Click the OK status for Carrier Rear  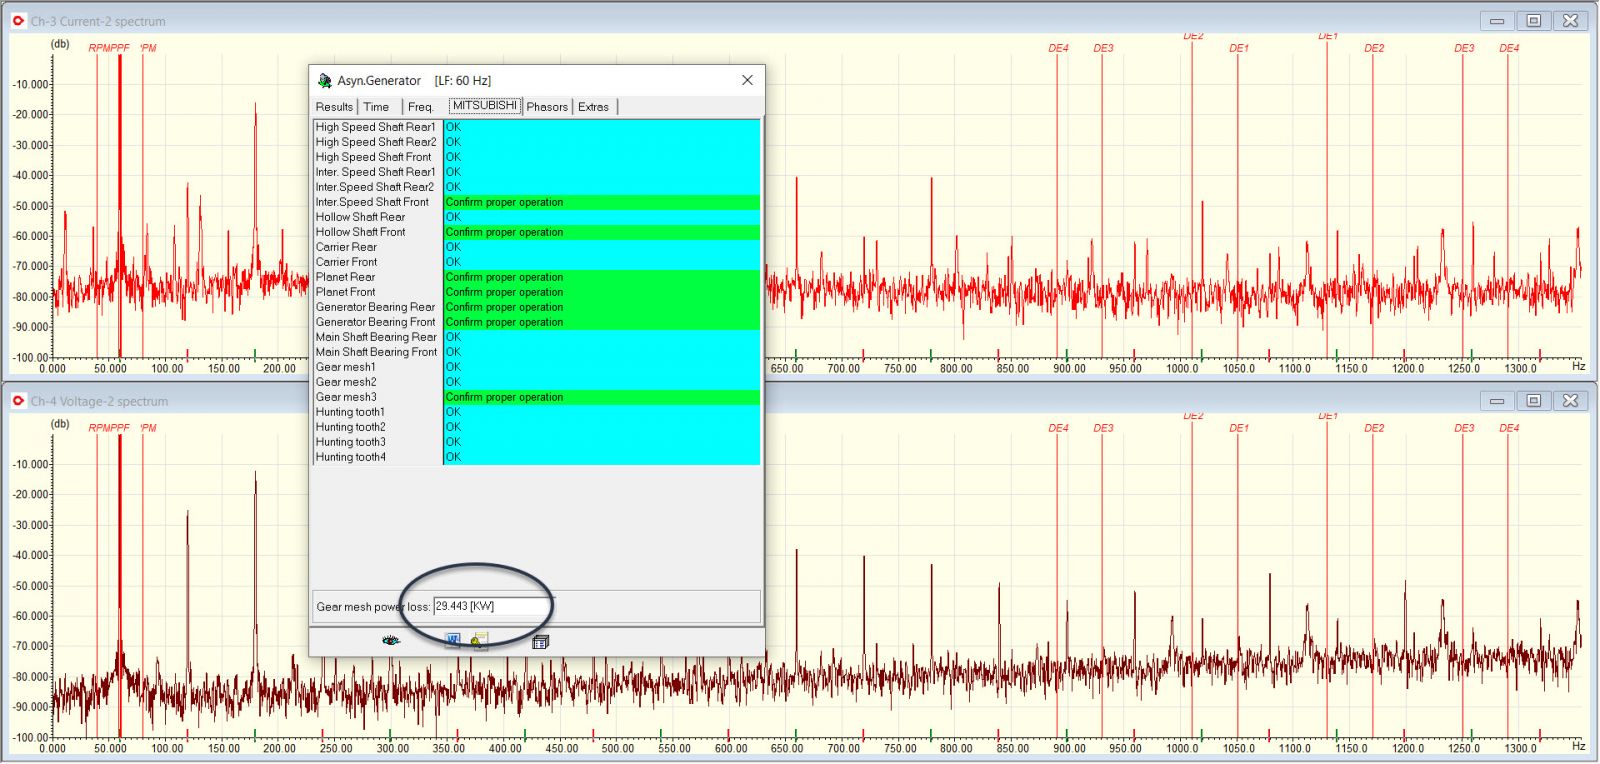602,247
